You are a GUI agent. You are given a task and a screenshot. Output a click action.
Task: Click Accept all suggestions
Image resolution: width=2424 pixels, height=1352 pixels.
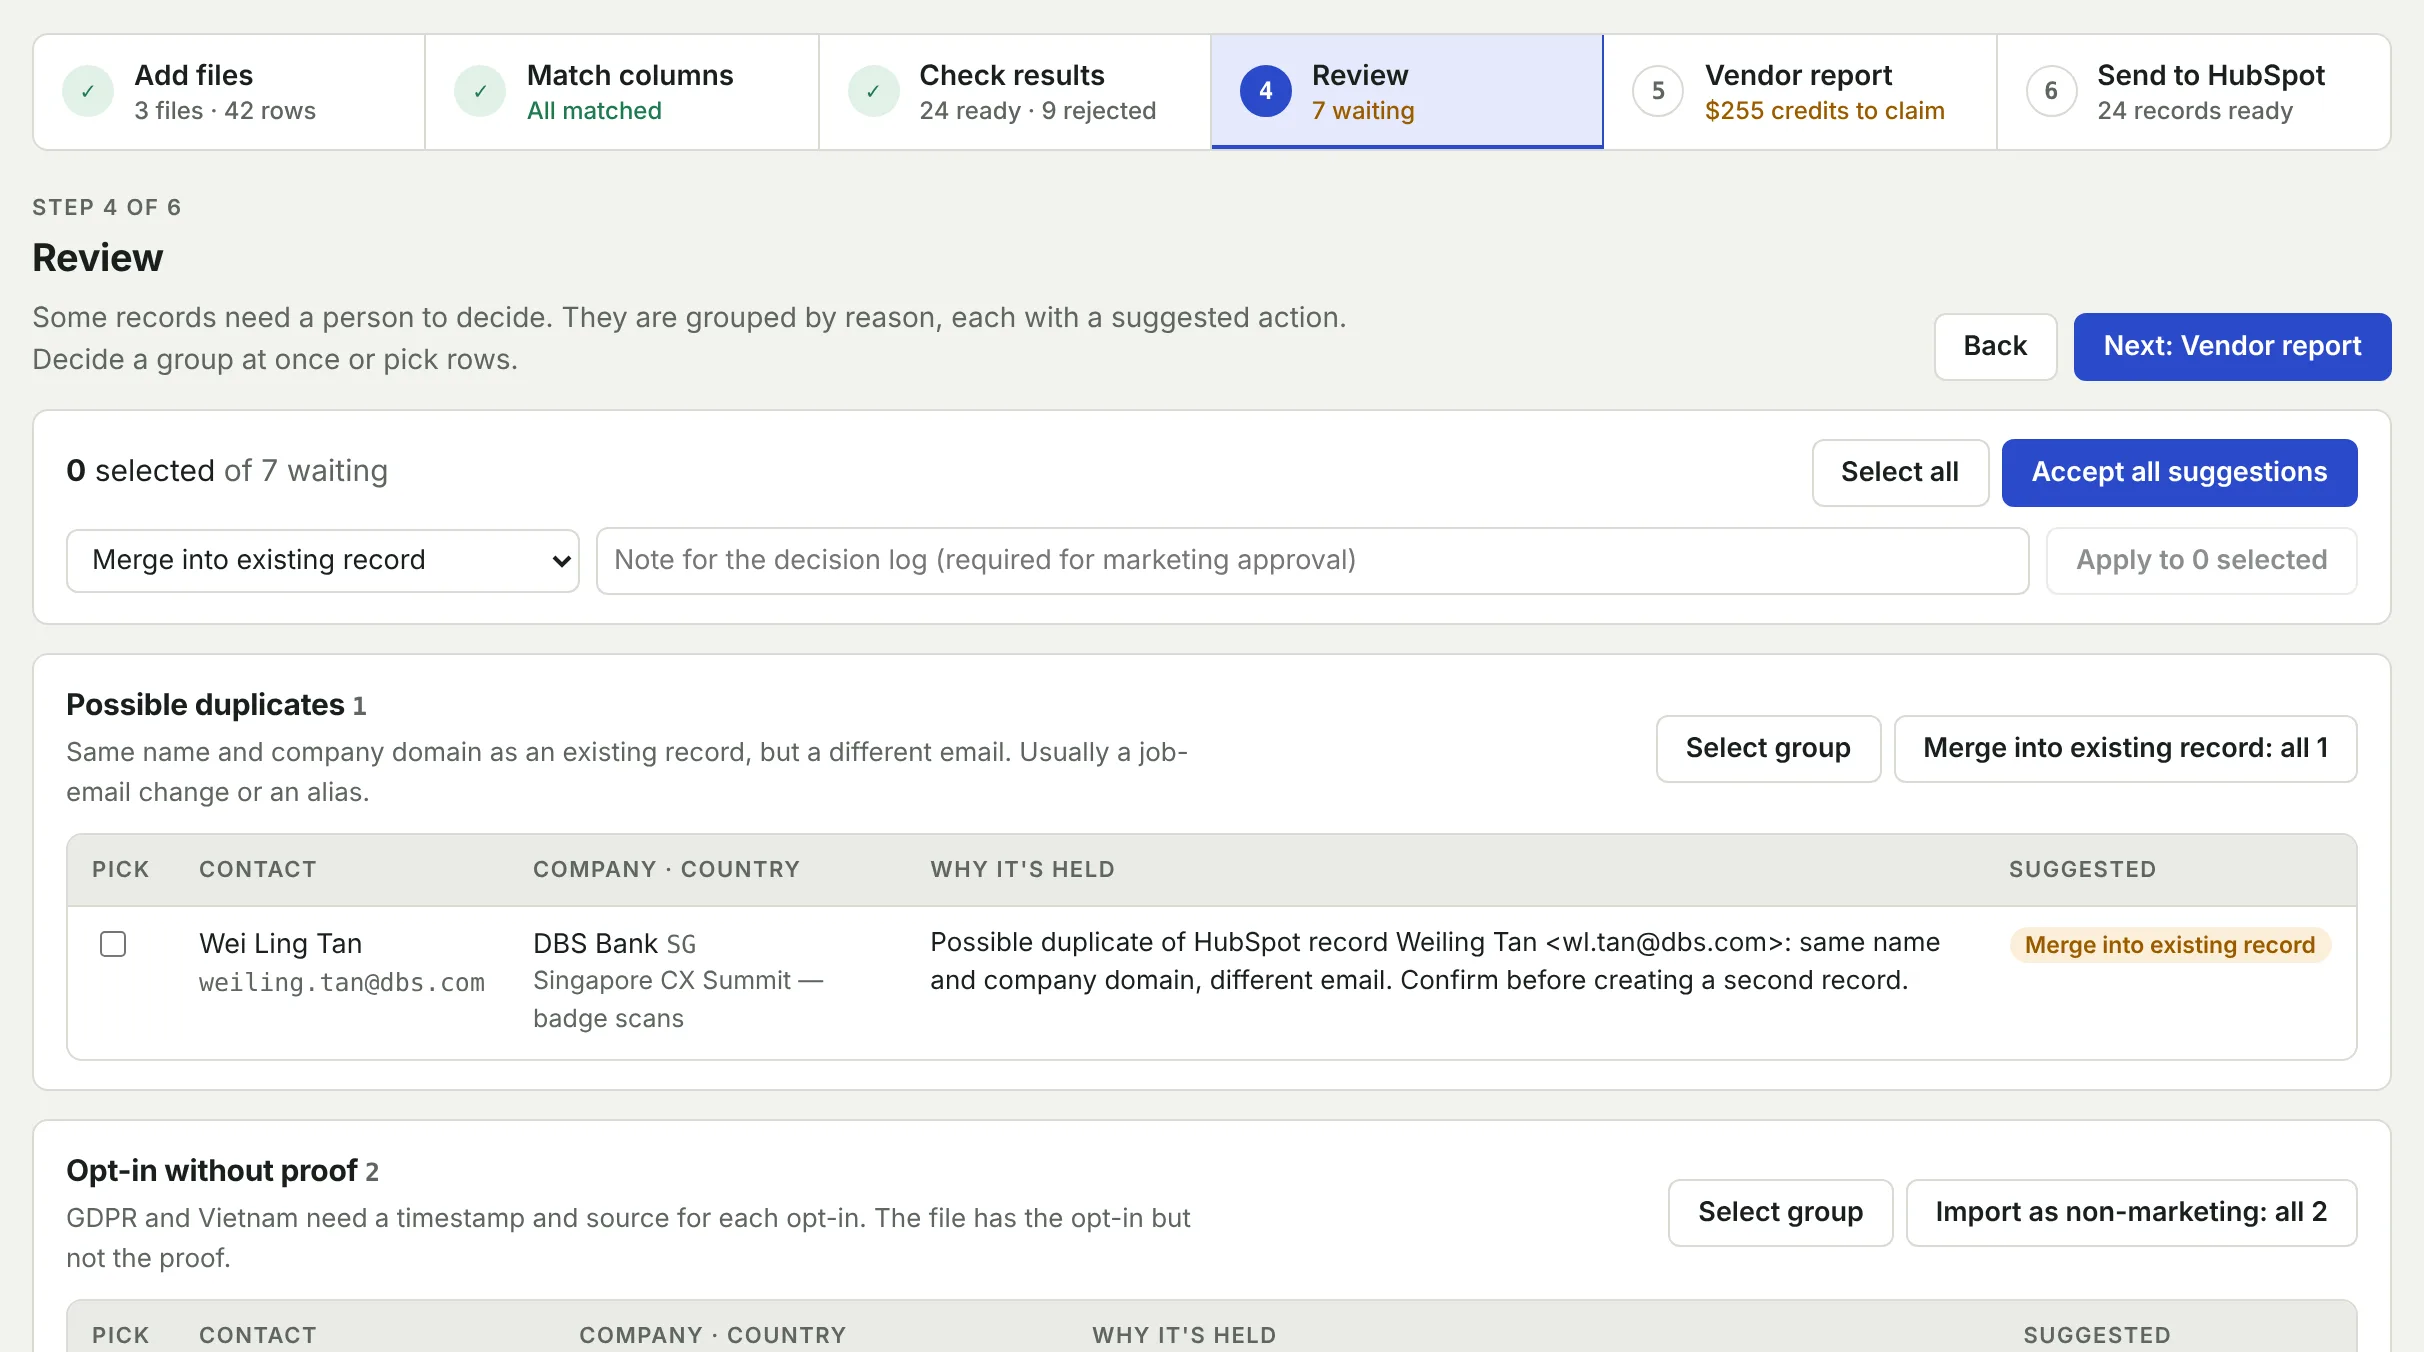pyautogui.click(x=2179, y=473)
